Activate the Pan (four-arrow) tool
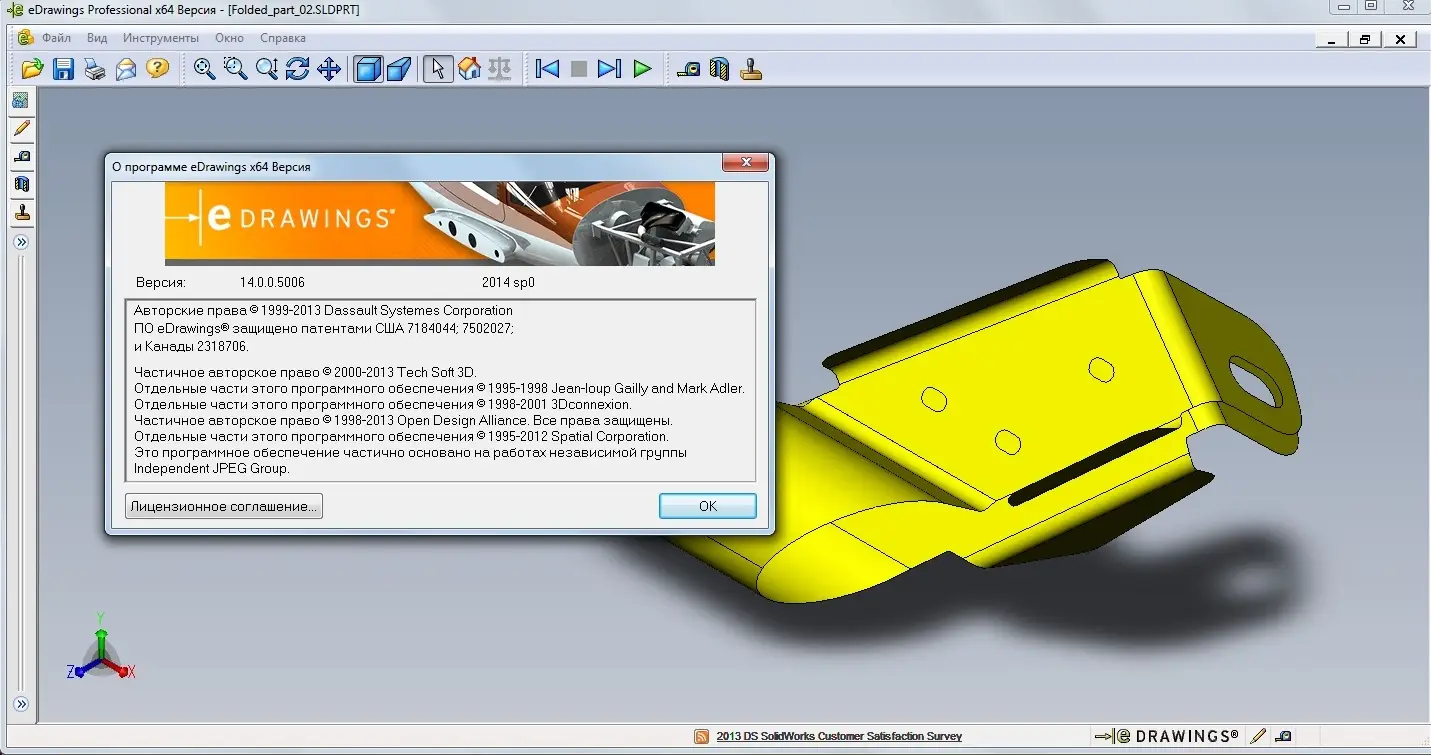Image resolution: width=1431 pixels, height=755 pixels. (x=329, y=69)
